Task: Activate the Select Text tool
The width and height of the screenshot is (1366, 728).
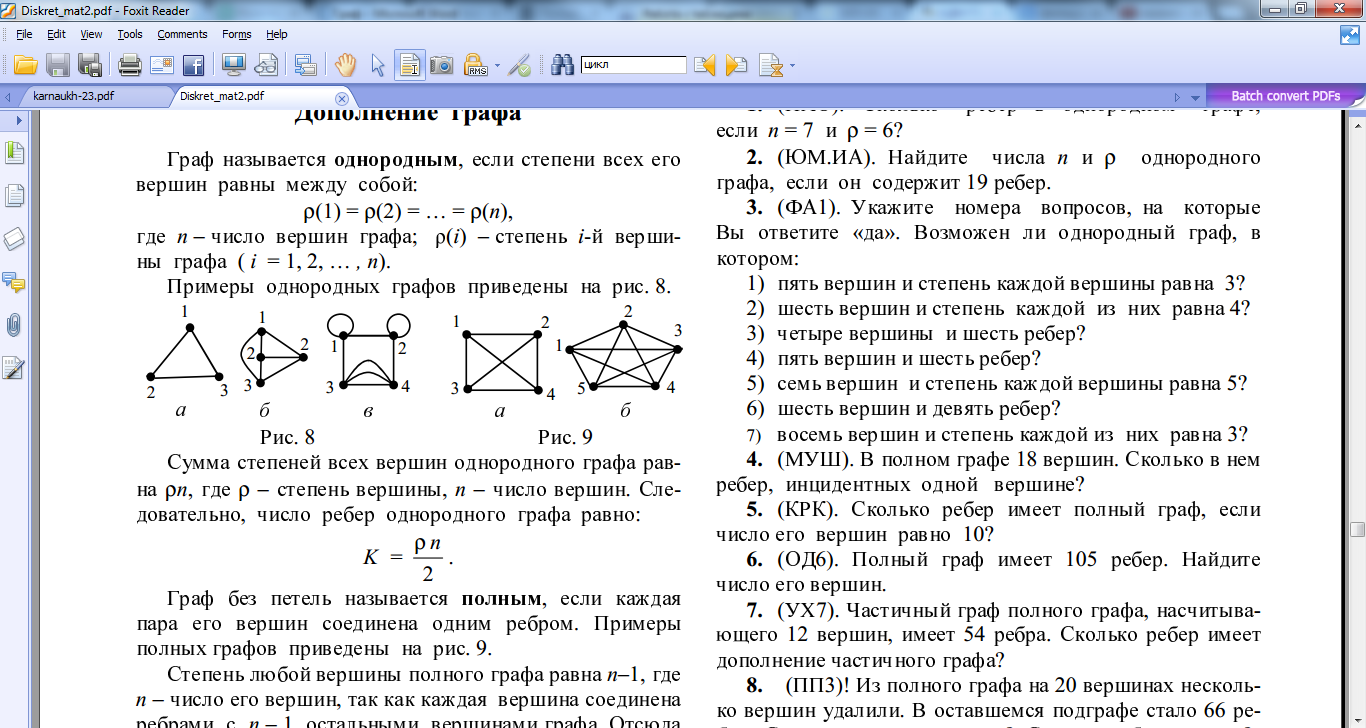Action: (409, 65)
